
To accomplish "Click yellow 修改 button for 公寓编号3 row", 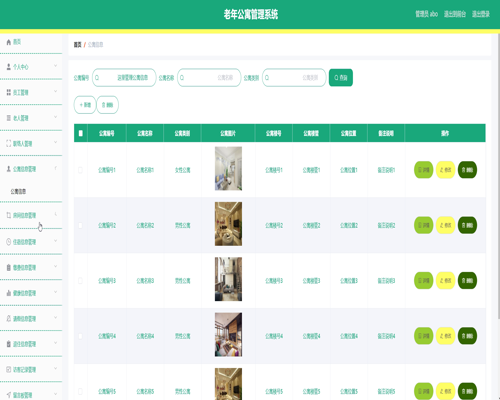I will [445, 281].
